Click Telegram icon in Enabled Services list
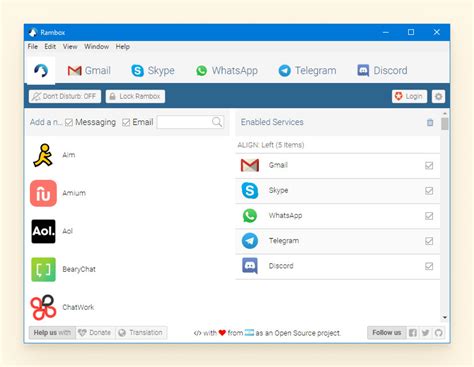Viewport: 474px width, 367px height. (250, 241)
